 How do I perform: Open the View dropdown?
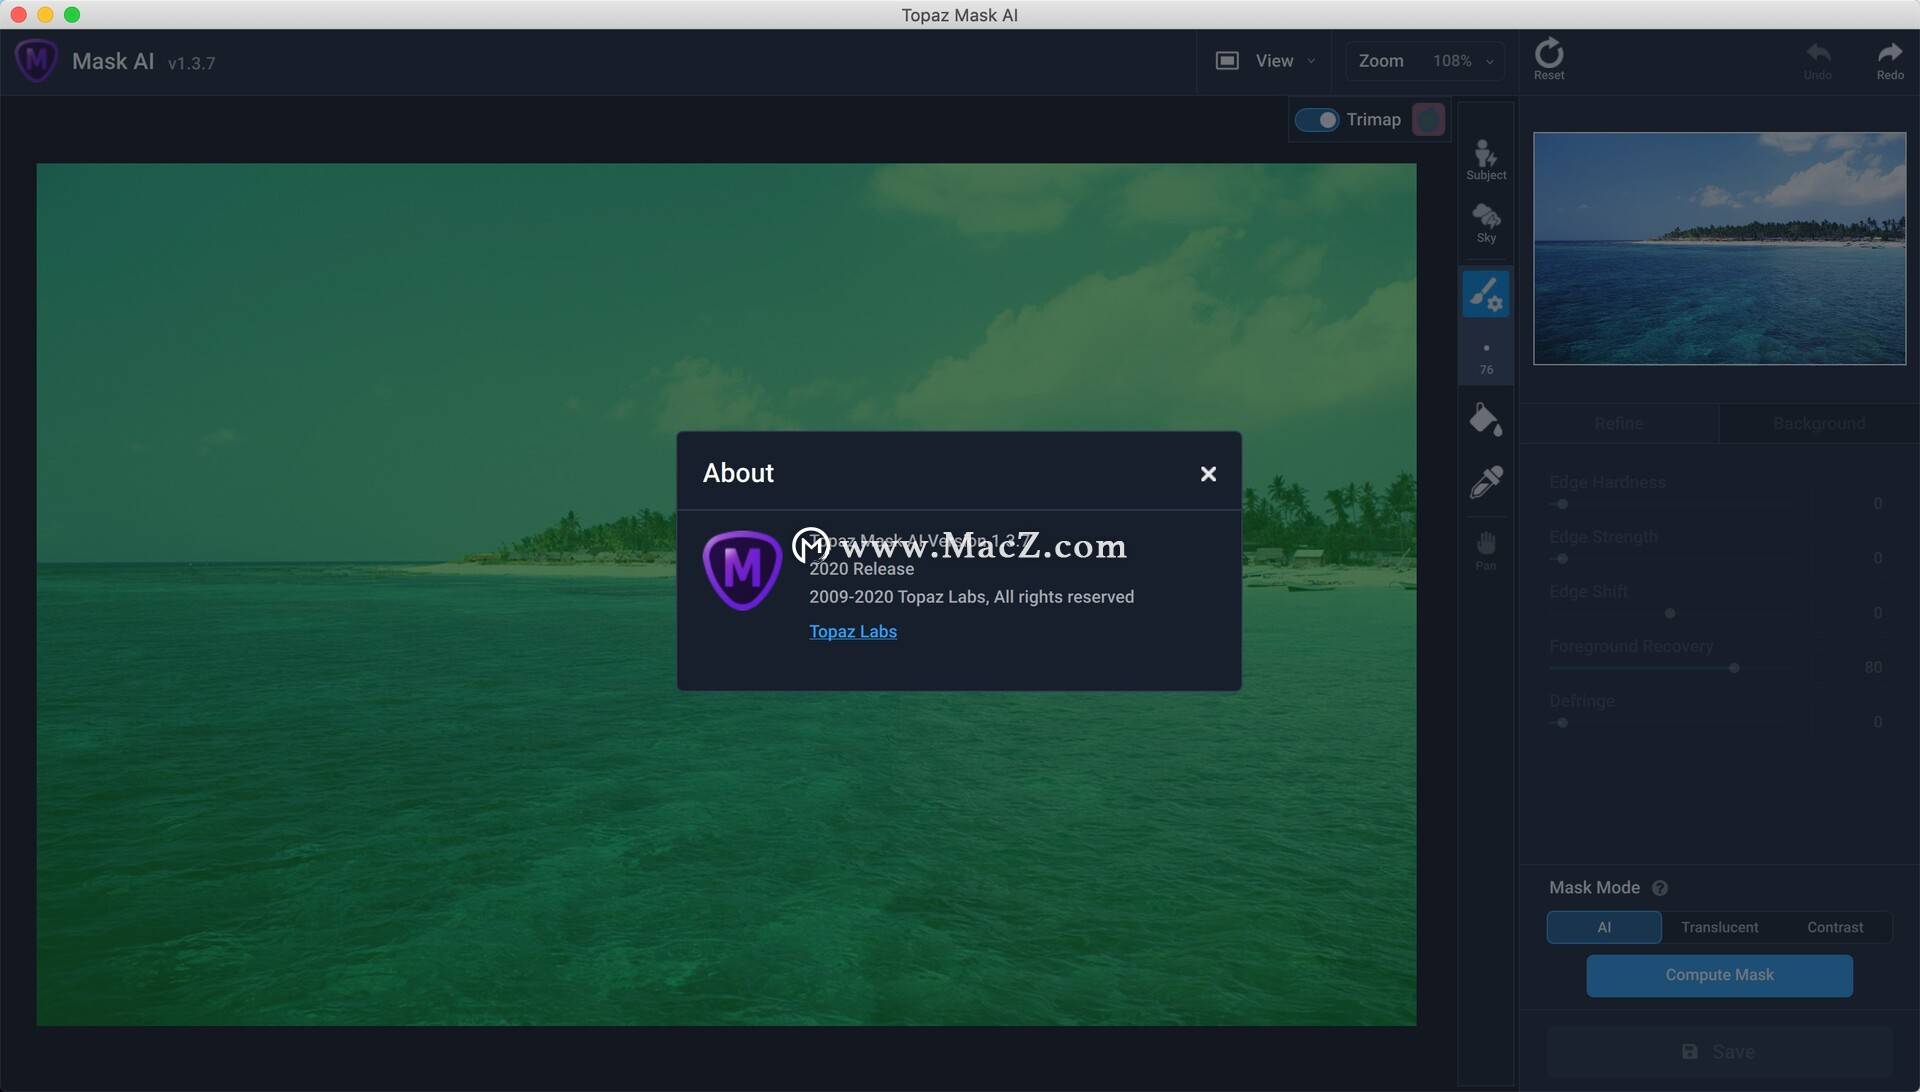click(1284, 61)
